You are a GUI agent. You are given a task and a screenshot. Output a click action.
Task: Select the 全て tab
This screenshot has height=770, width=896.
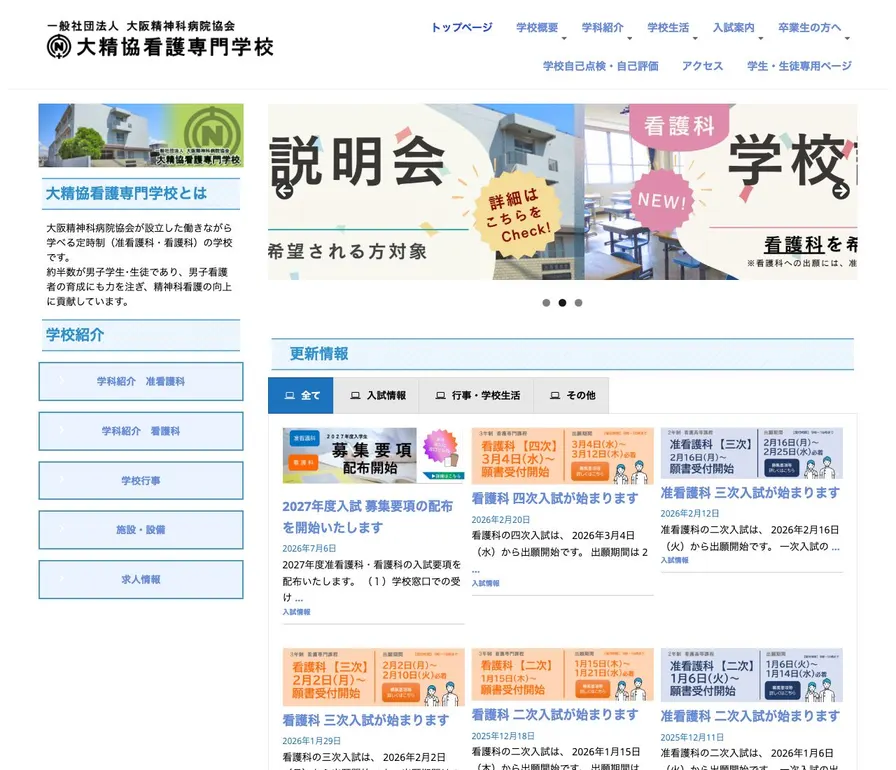(x=301, y=395)
